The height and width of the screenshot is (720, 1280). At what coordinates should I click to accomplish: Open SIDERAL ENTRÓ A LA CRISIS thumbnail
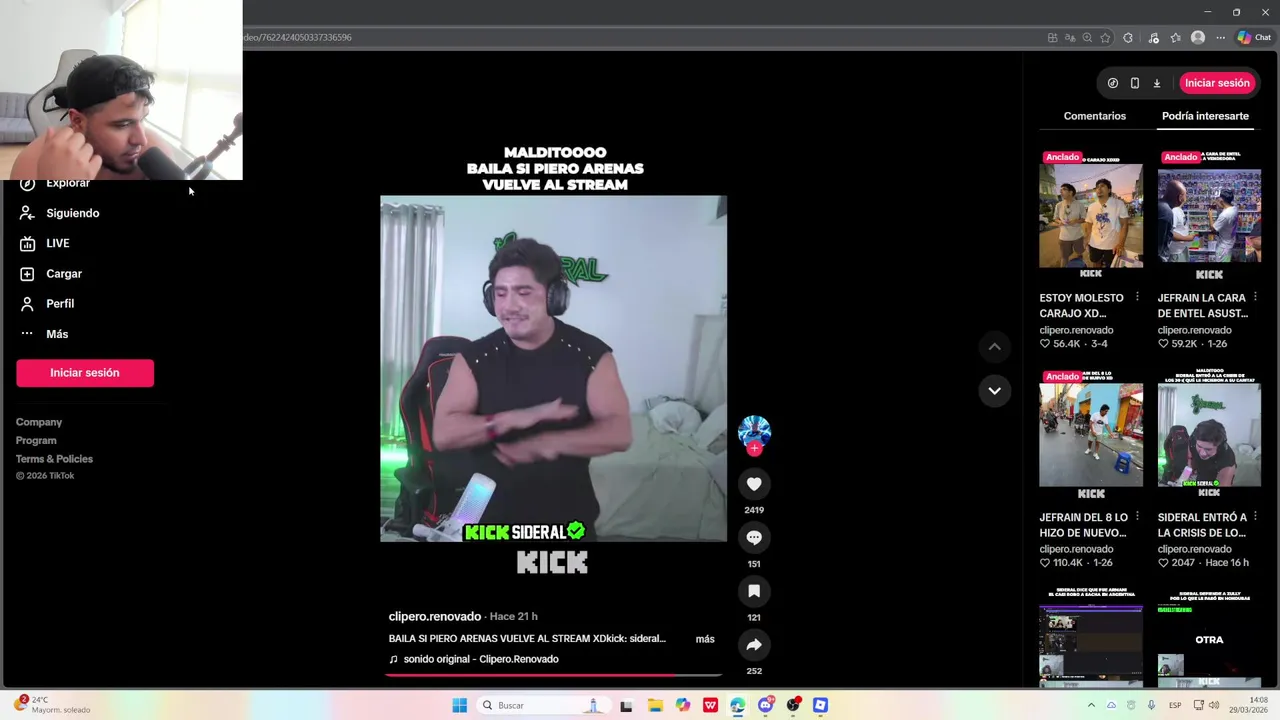point(1209,435)
